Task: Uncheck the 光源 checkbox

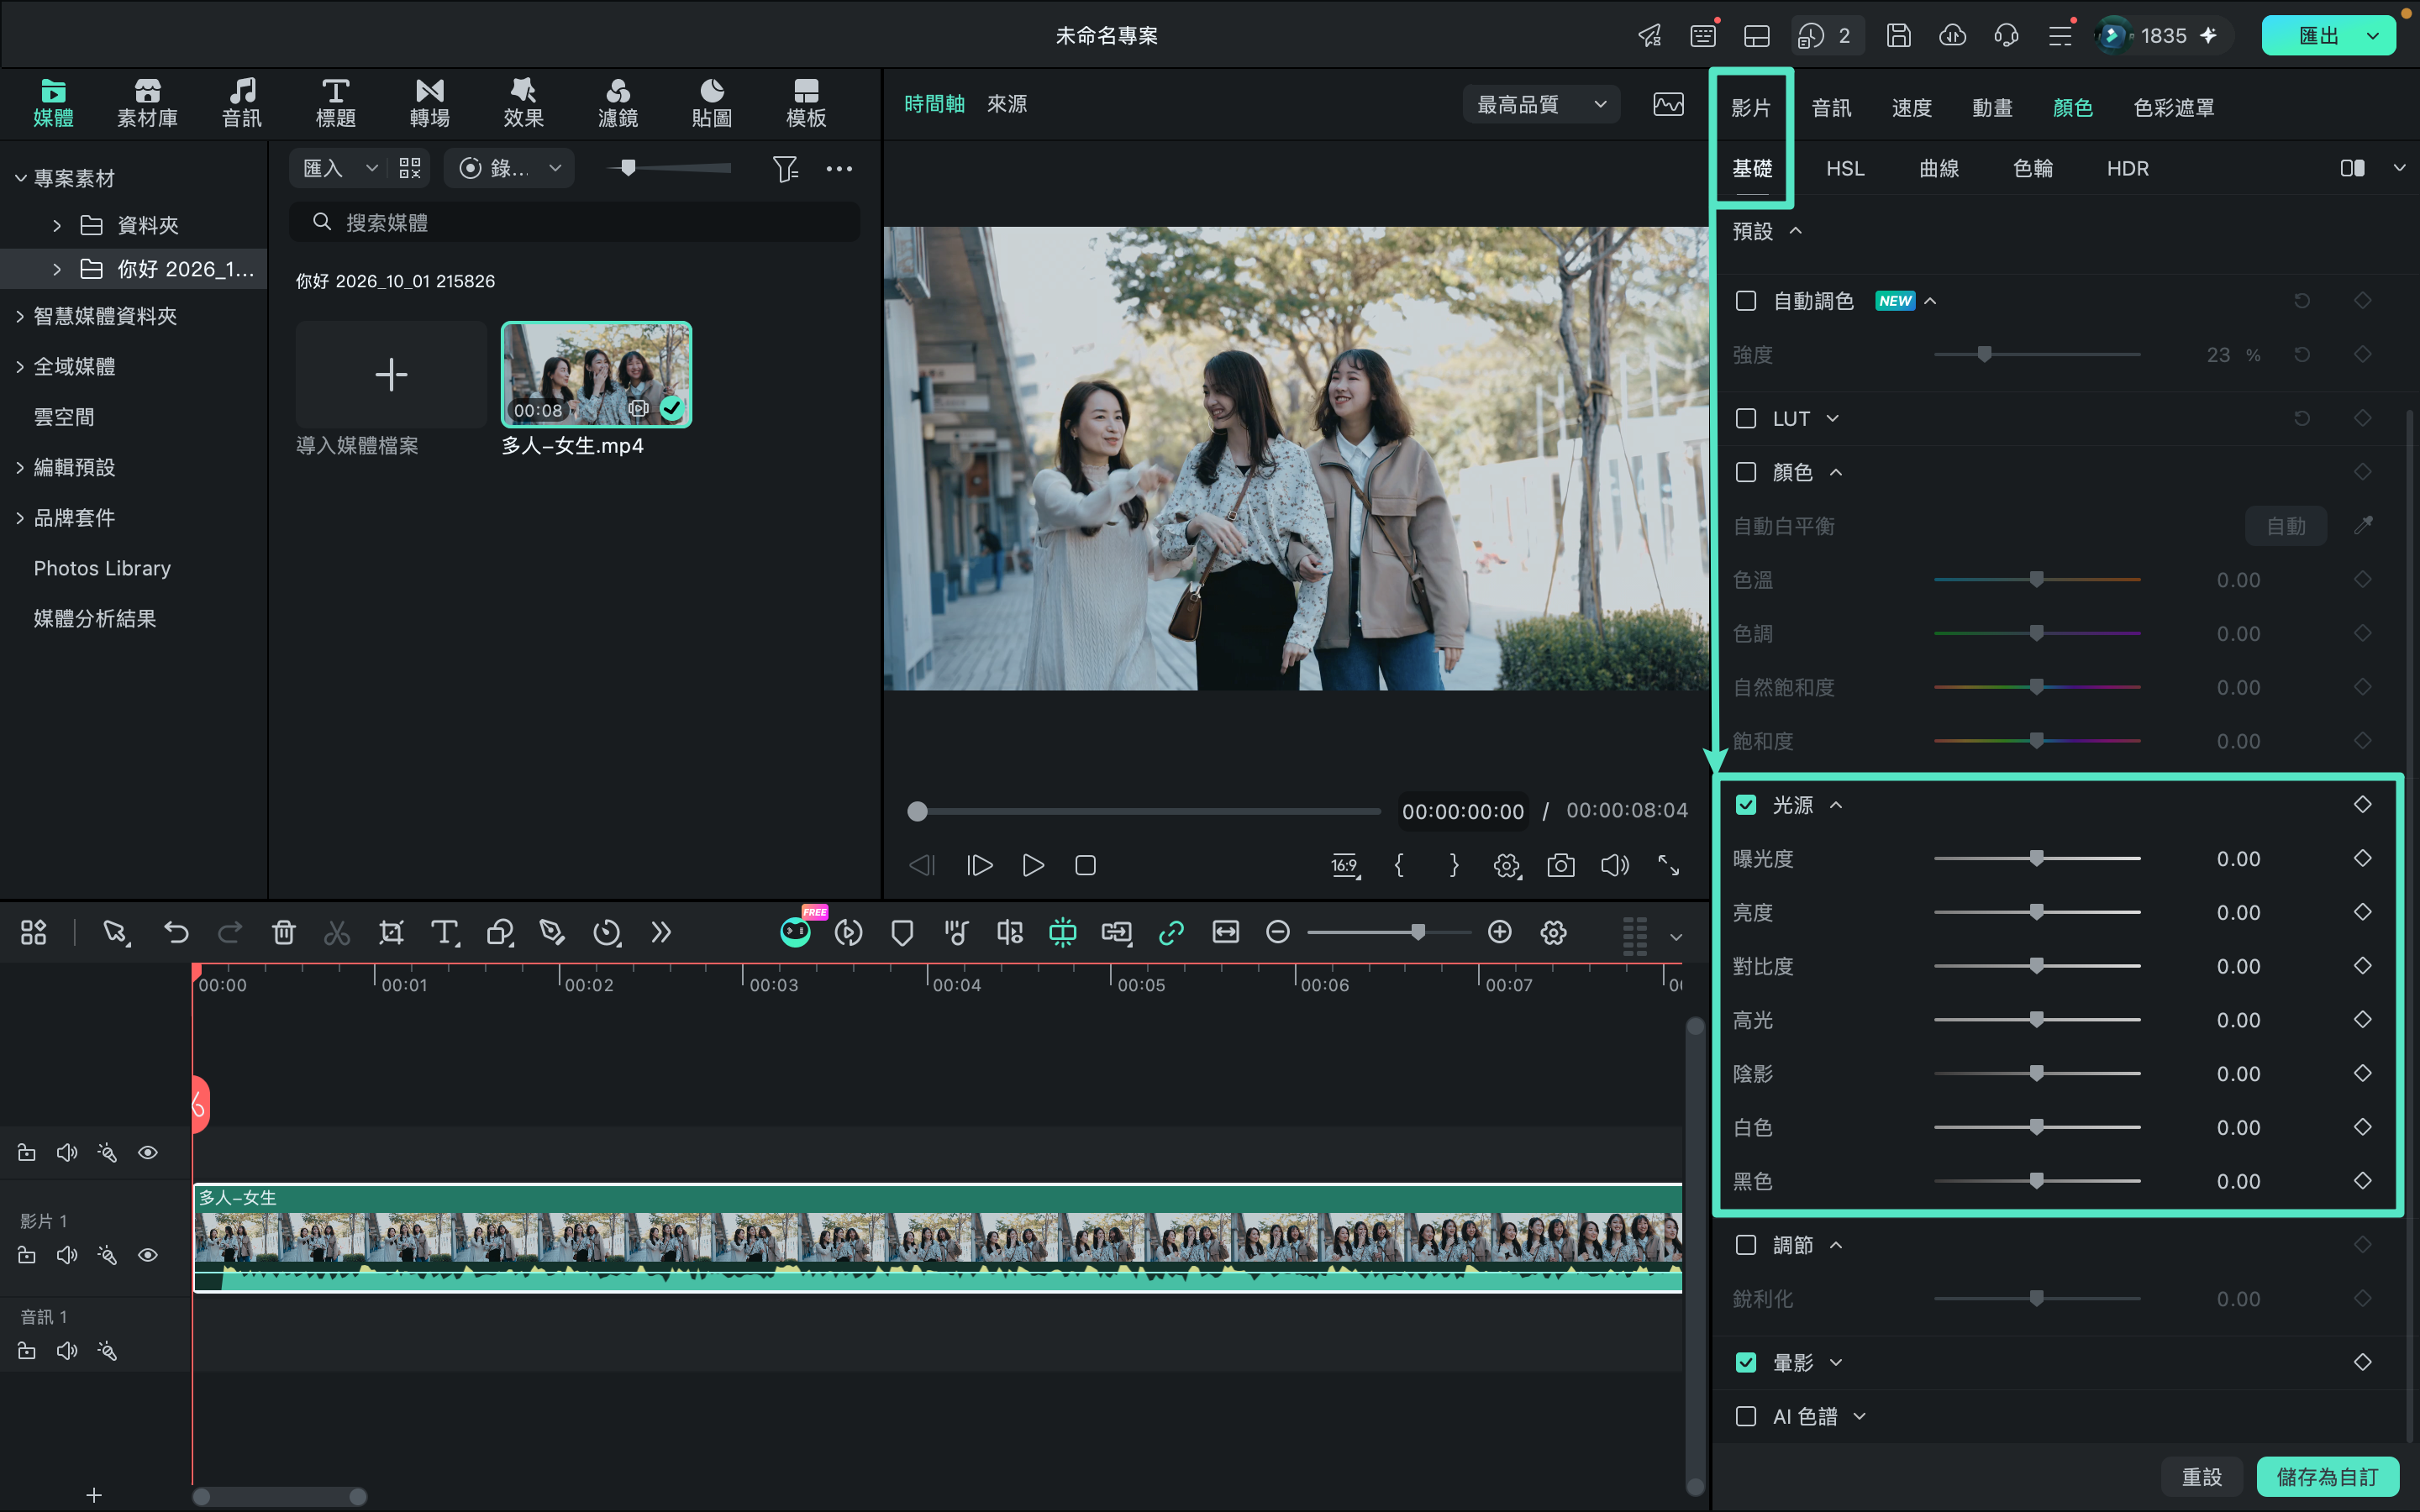Action: (x=1746, y=805)
